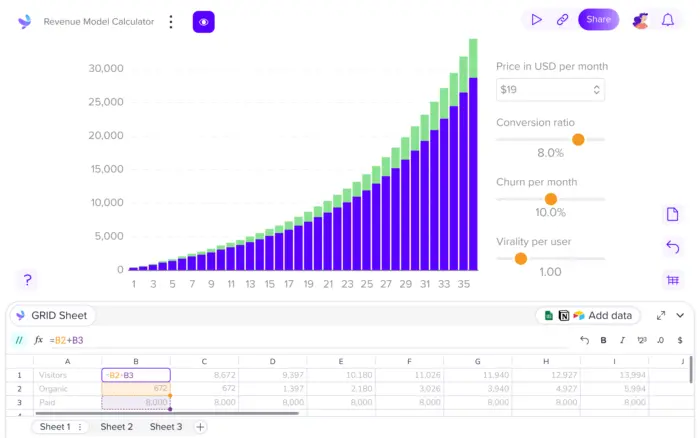Apply currency dollar format
Viewport: 700px width, 438px height.
click(x=679, y=340)
